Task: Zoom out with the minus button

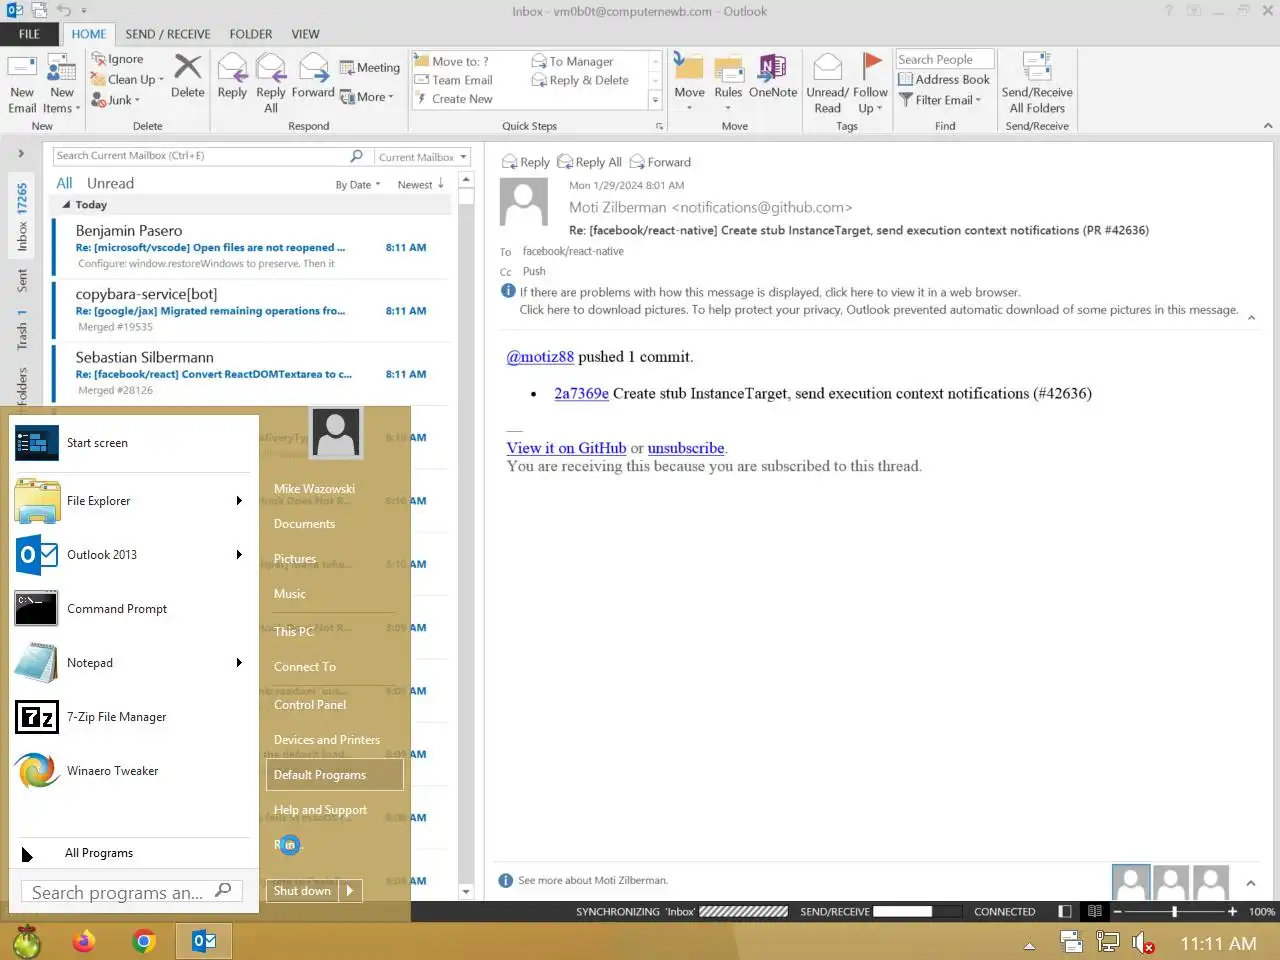Action: pos(1118,912)
